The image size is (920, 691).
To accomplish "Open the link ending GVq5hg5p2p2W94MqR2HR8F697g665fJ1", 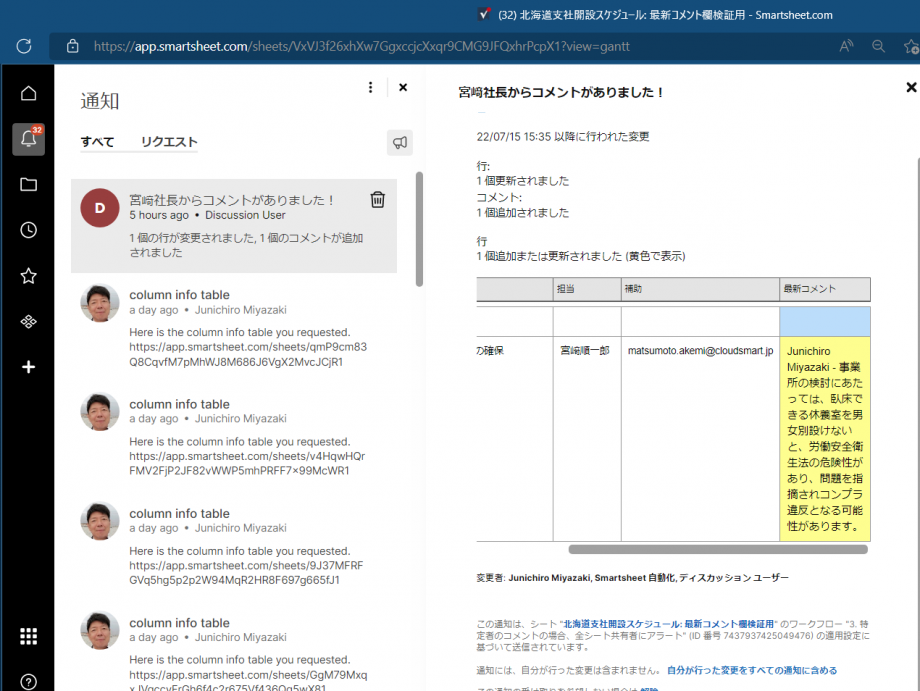I will click(246, 573).
